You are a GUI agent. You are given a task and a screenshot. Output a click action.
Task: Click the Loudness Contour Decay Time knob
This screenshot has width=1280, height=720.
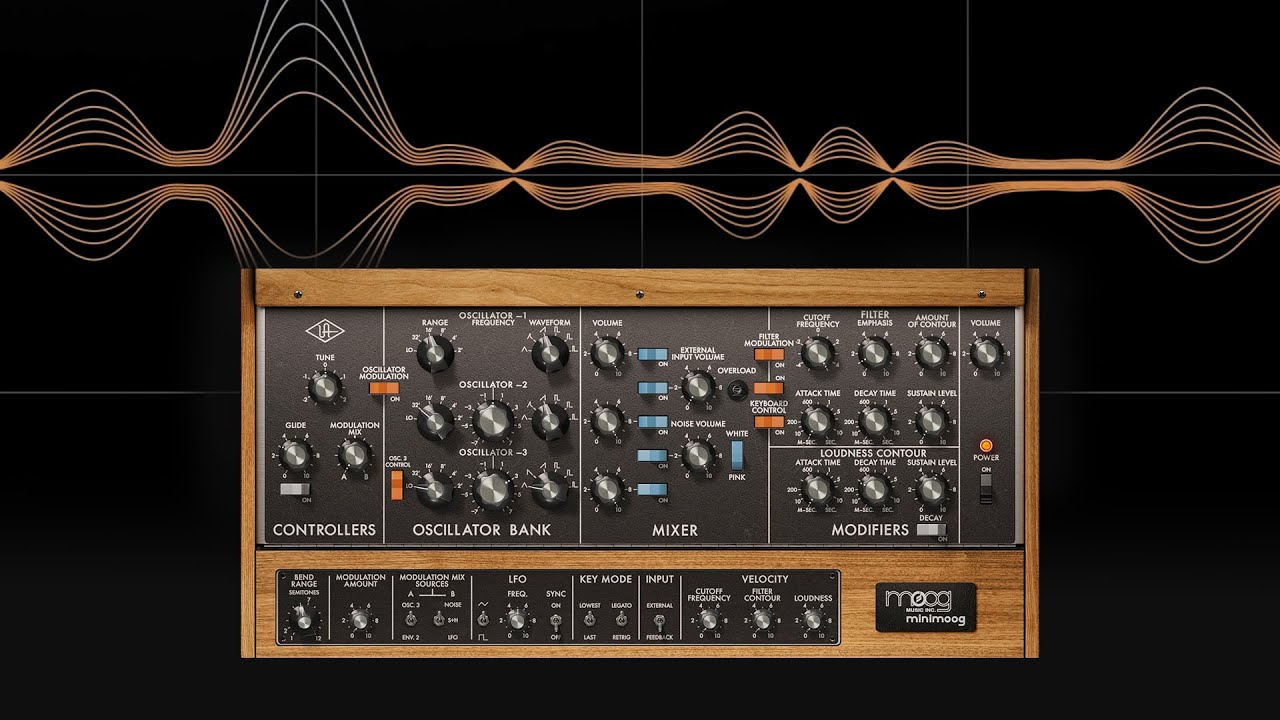coord(875,490)
